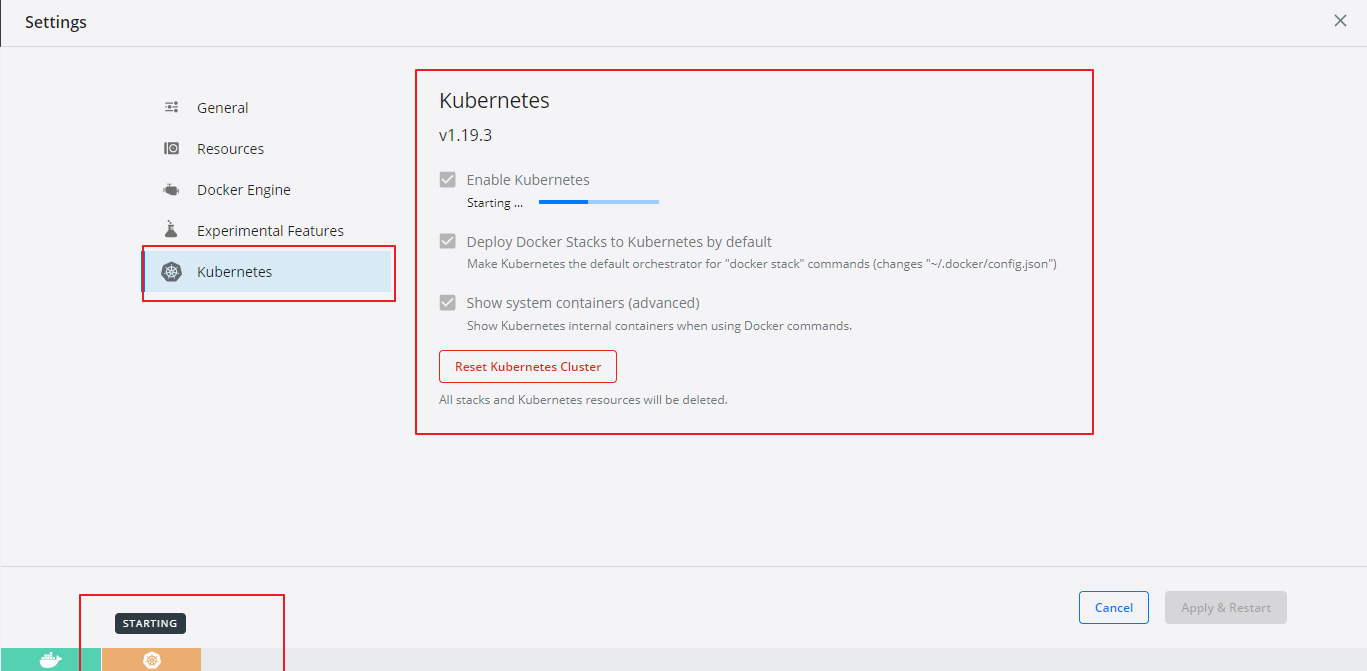The width and height of the screenshot is (1367, 671).
Task: Click 'Show Kubernetes internal containers' description text
Action: (659, 326)
